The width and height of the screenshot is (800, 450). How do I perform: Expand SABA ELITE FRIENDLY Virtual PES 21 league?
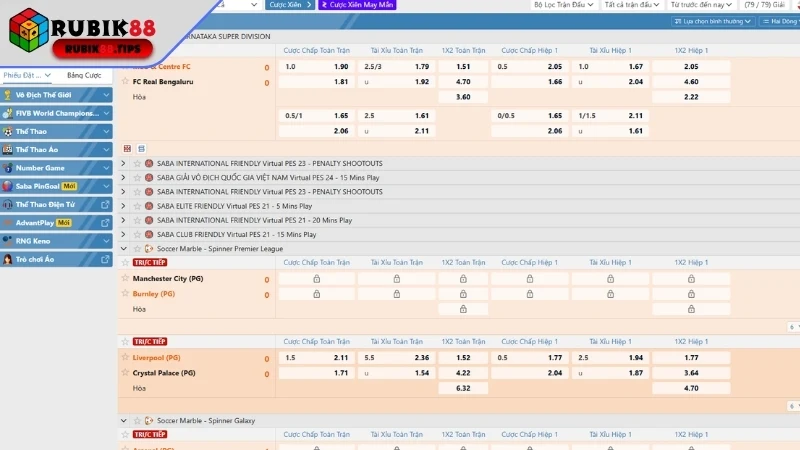click(x=123, y=205)
